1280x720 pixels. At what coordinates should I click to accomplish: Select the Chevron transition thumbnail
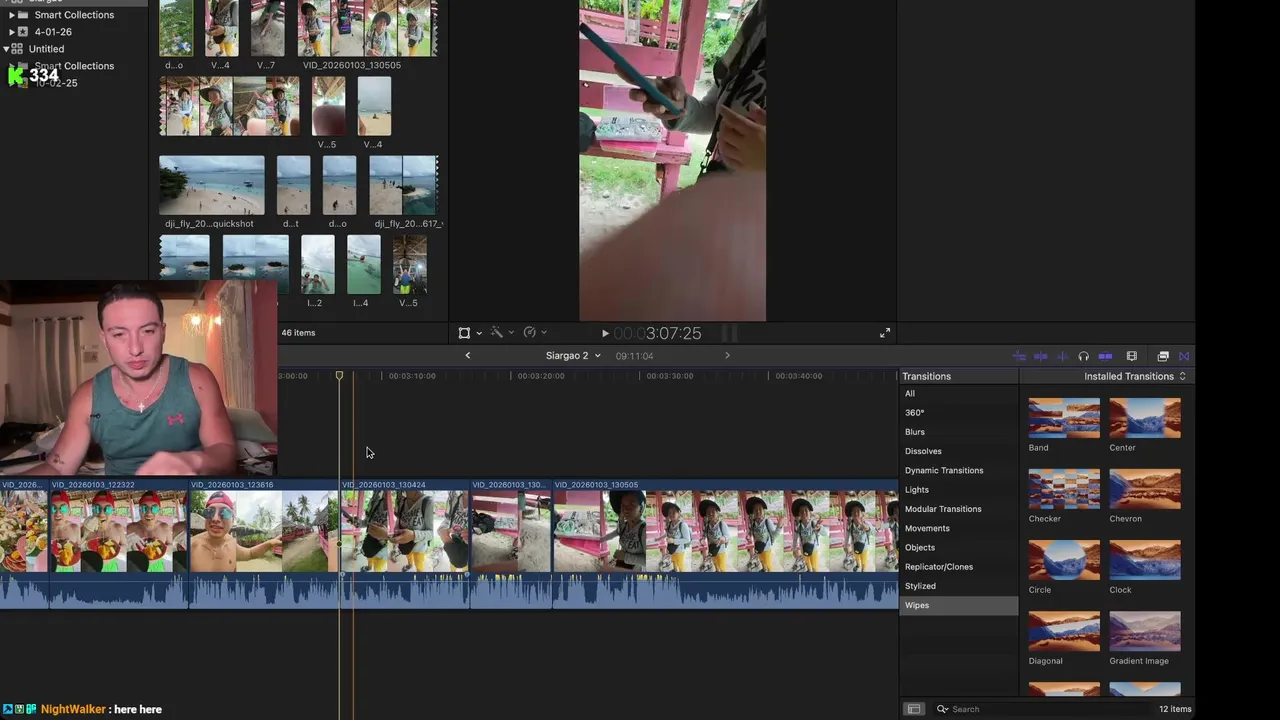click(1145, 489)
